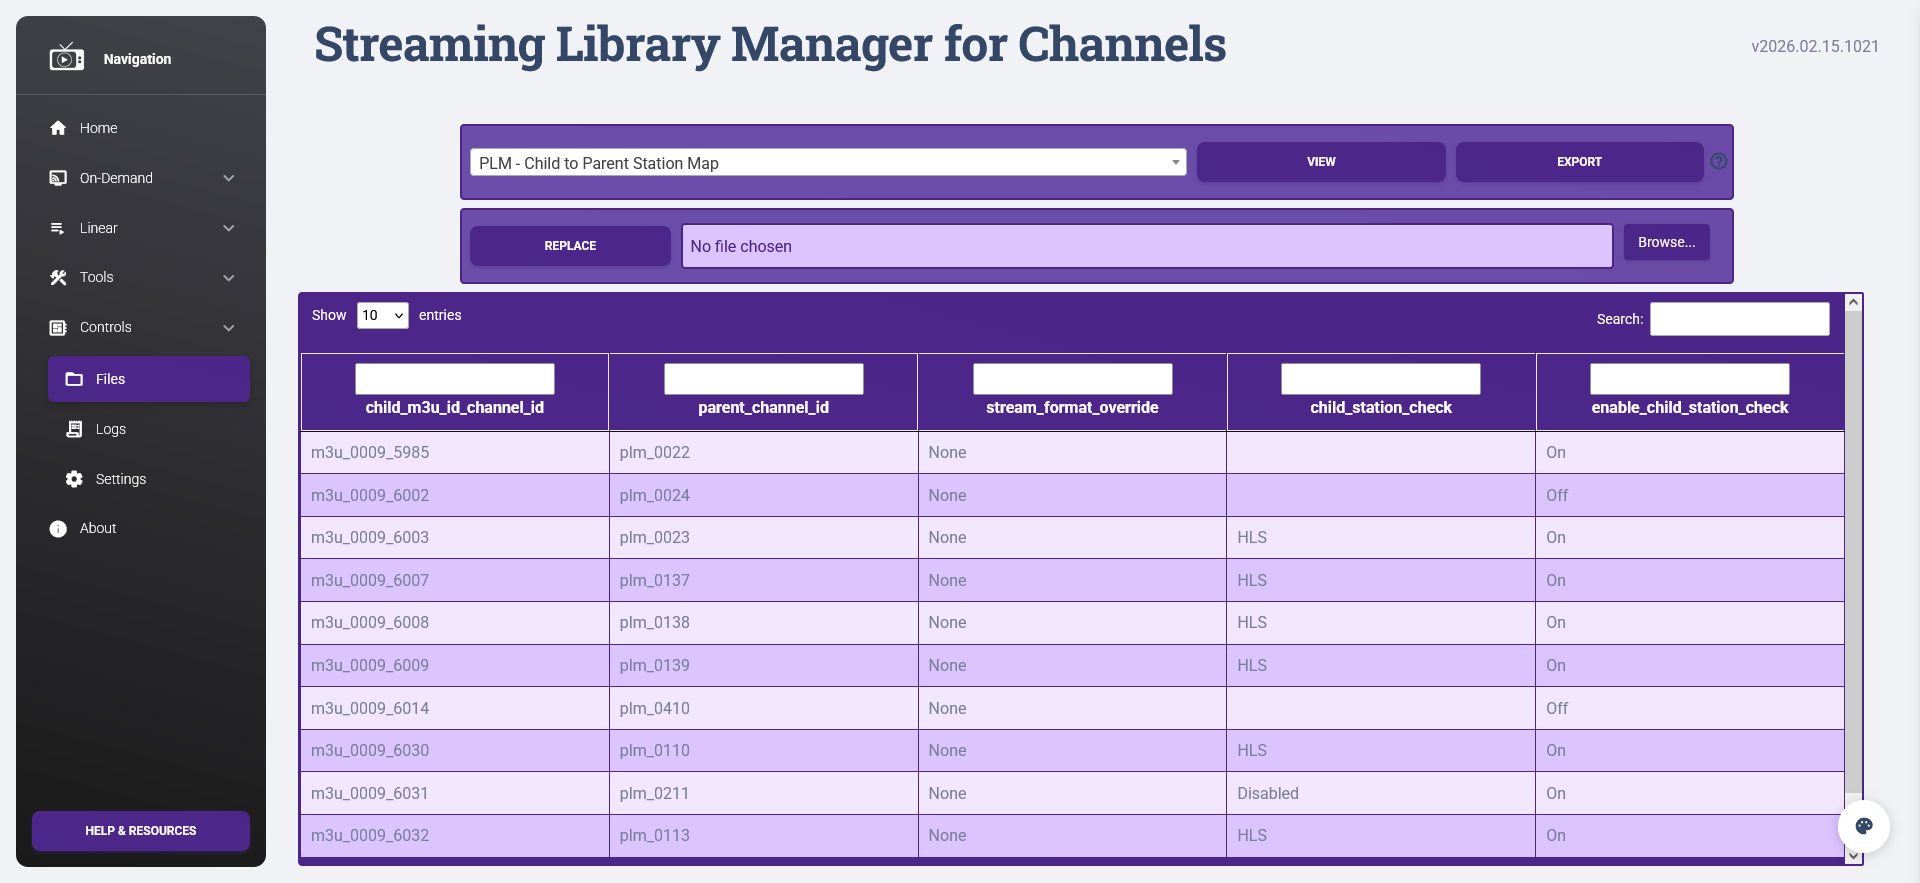This screenshot has height=883, width=1920.
Task: Expand the Tools submenu chevron
Action: coord(229,278)
